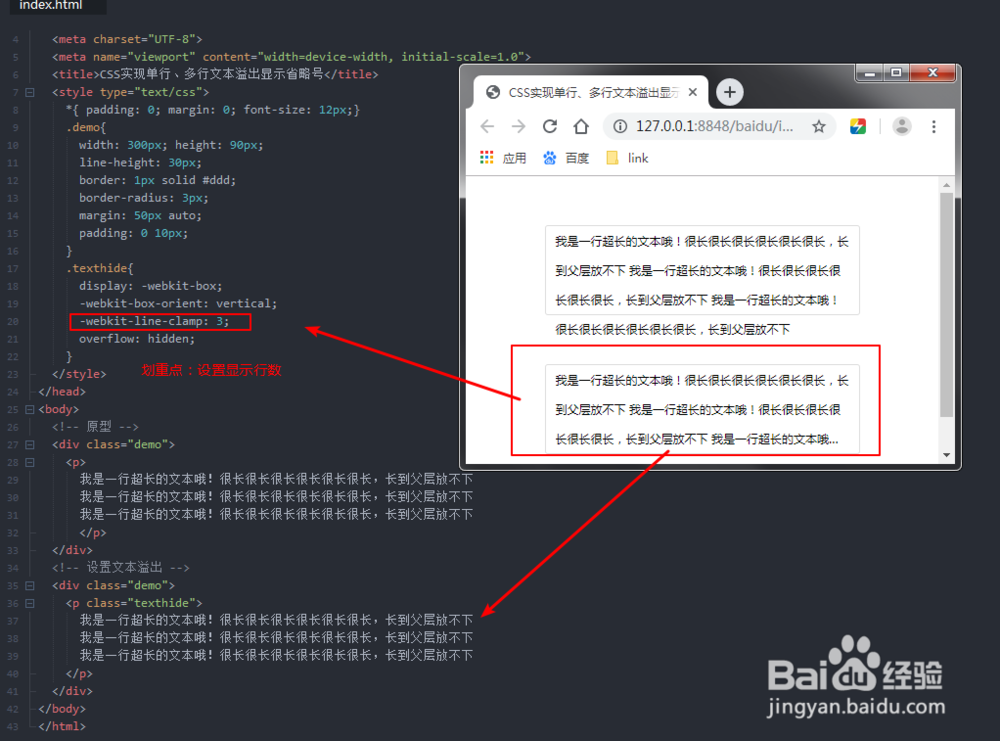The width and height of the screenshot is (1000, 741).
Task: Click the site info icon in address bar
Action: 620,126
